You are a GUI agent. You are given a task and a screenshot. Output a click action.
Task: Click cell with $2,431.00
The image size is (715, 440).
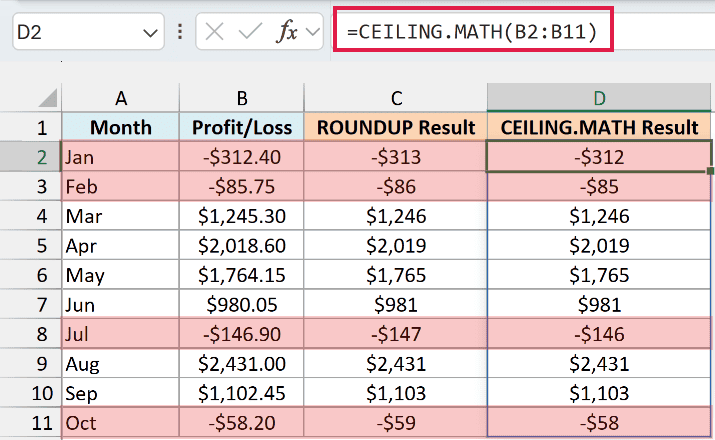tap(242, 363)
